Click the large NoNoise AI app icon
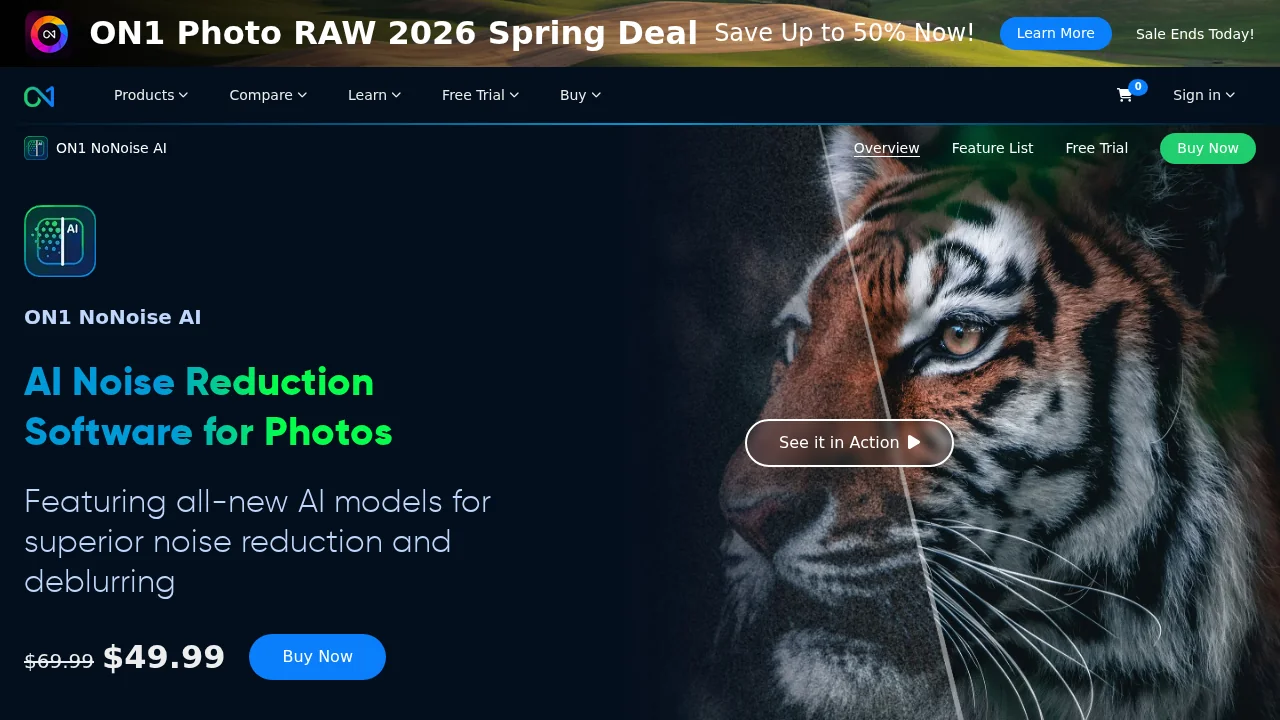Viewport: 1280px width, 720px height. click(x=60, y=241)
